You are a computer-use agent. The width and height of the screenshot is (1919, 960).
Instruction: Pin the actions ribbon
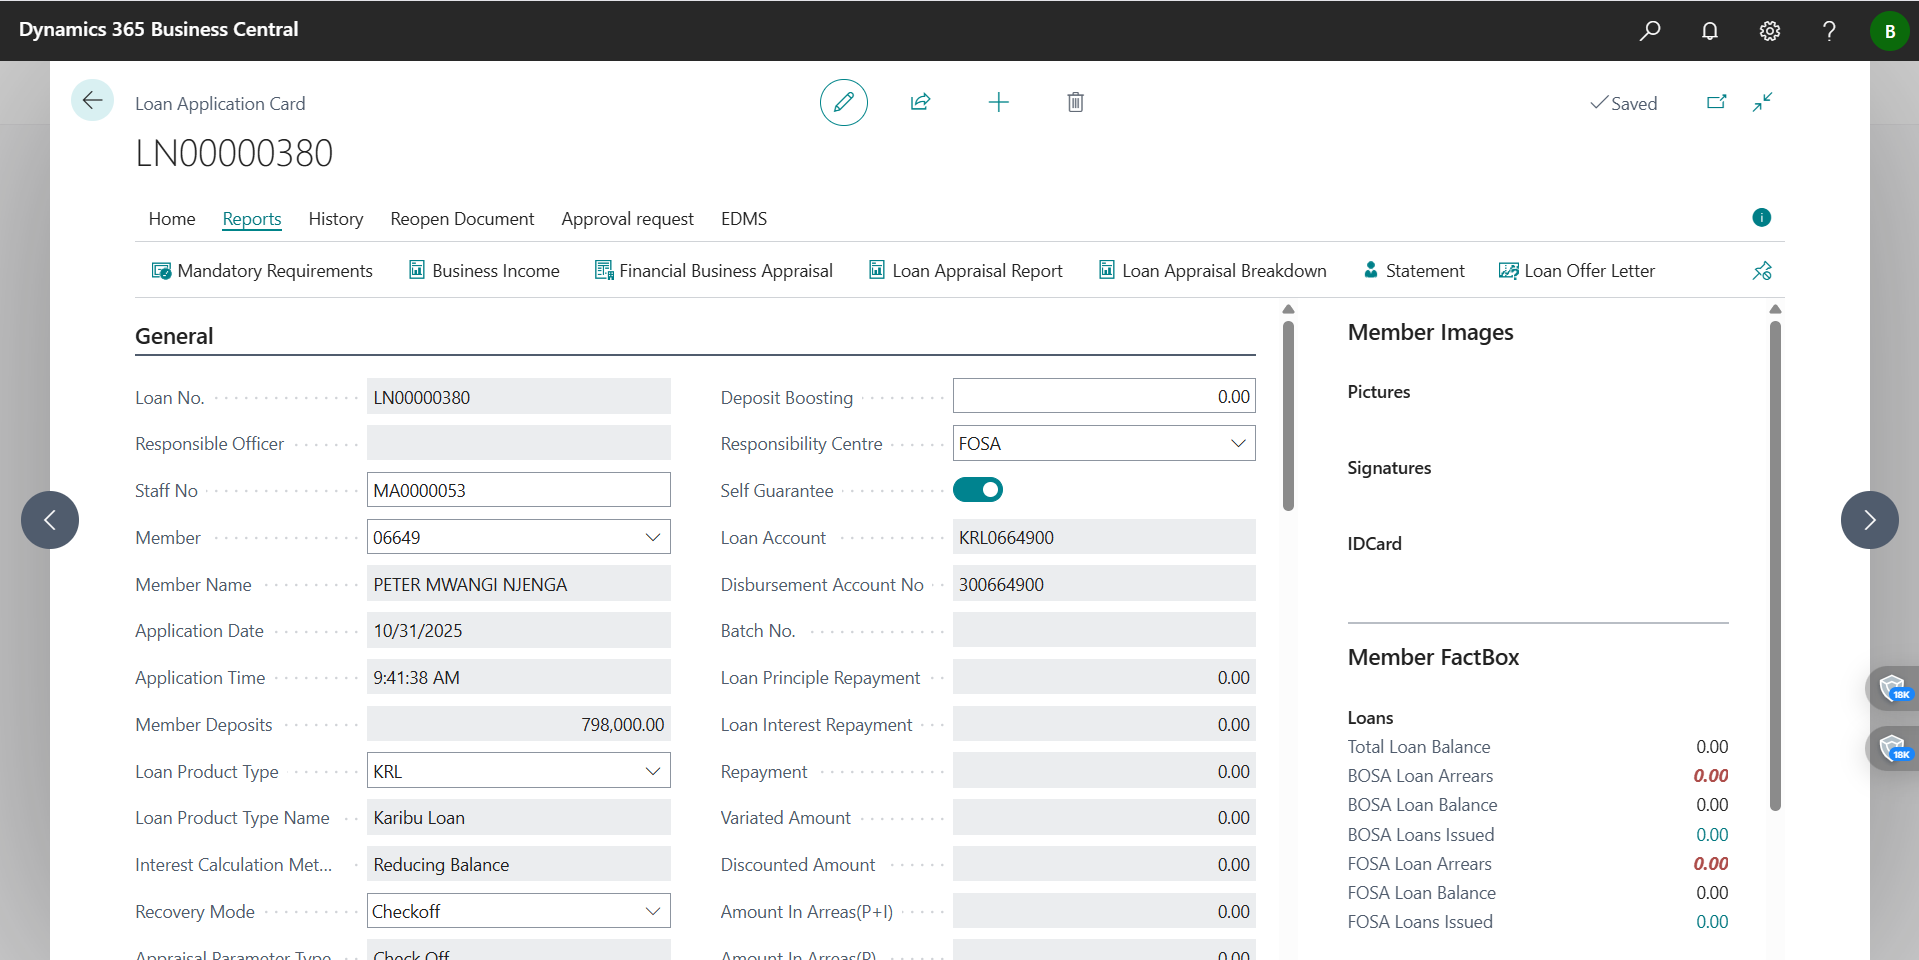(1762, 270)
